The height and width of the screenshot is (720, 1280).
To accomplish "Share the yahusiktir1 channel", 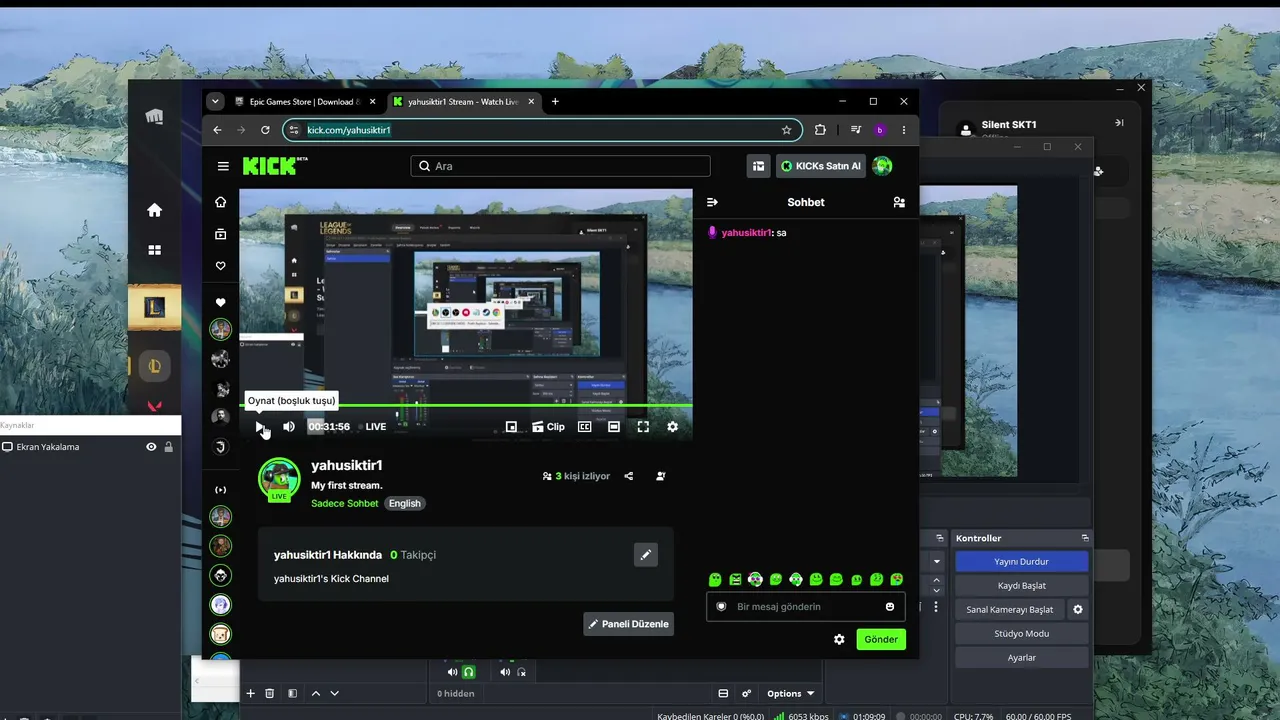I will pyautogui.click(x=629, y=476).
